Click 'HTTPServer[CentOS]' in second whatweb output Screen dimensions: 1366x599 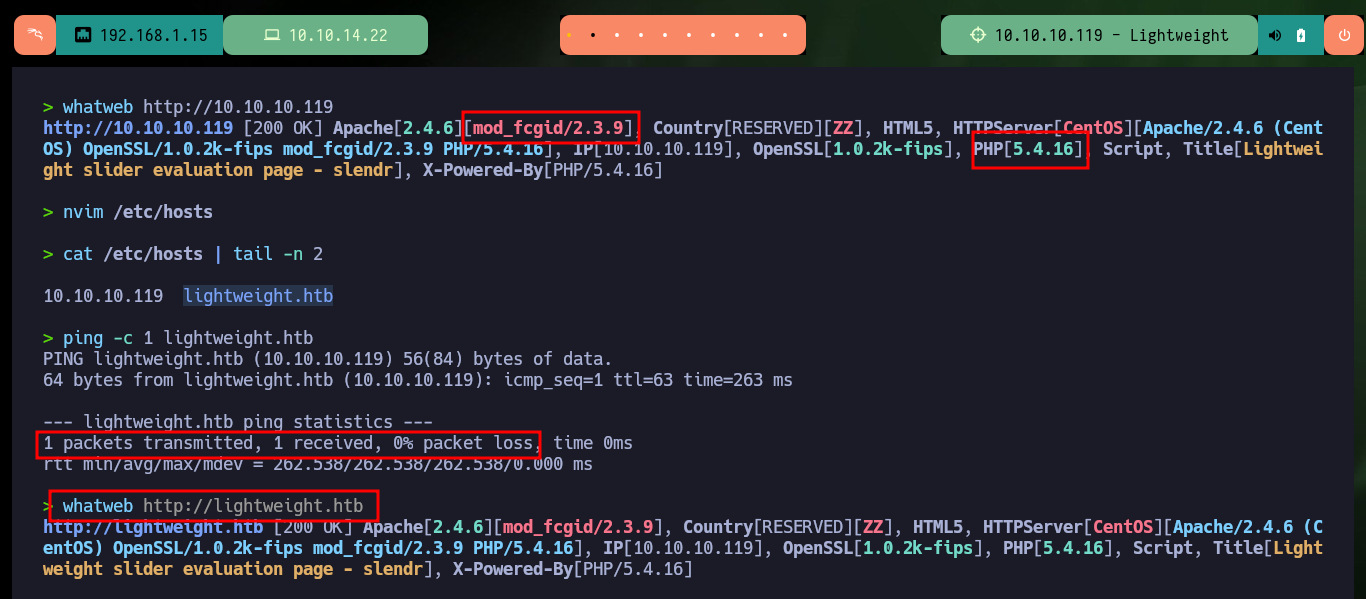1073,527
